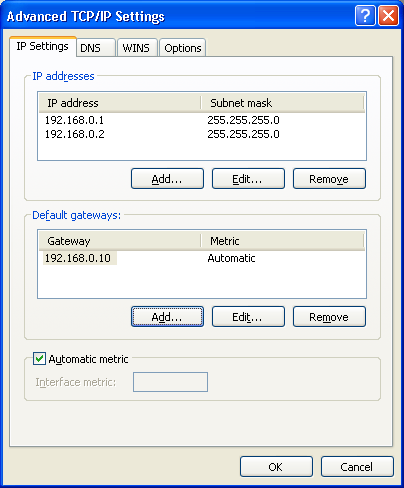Uncheck the Automatic metric checkbox

pos(39,359)
